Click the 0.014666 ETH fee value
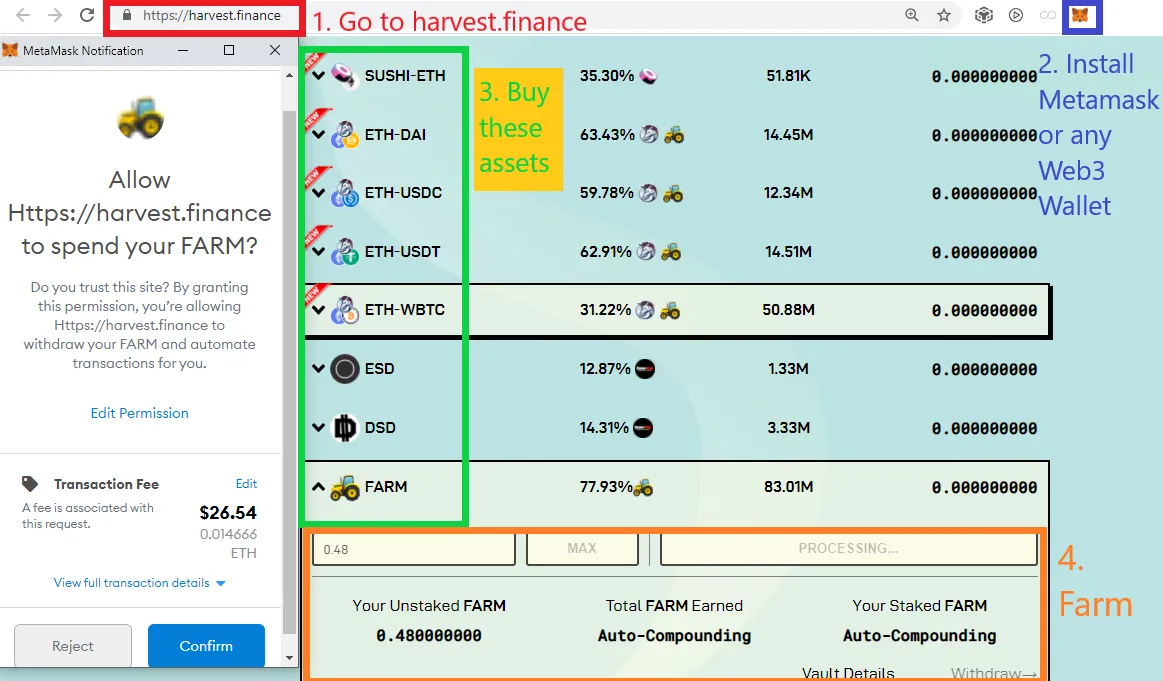1163x681 pixels. 228,543
